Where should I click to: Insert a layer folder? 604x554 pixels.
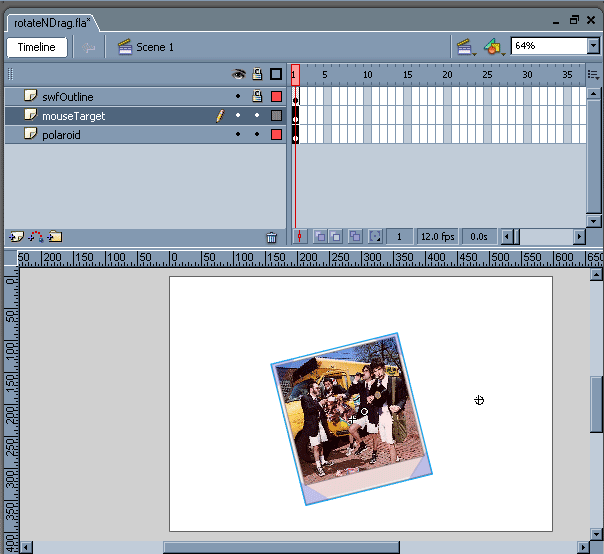pyautogui.click(x=54, y=237)
